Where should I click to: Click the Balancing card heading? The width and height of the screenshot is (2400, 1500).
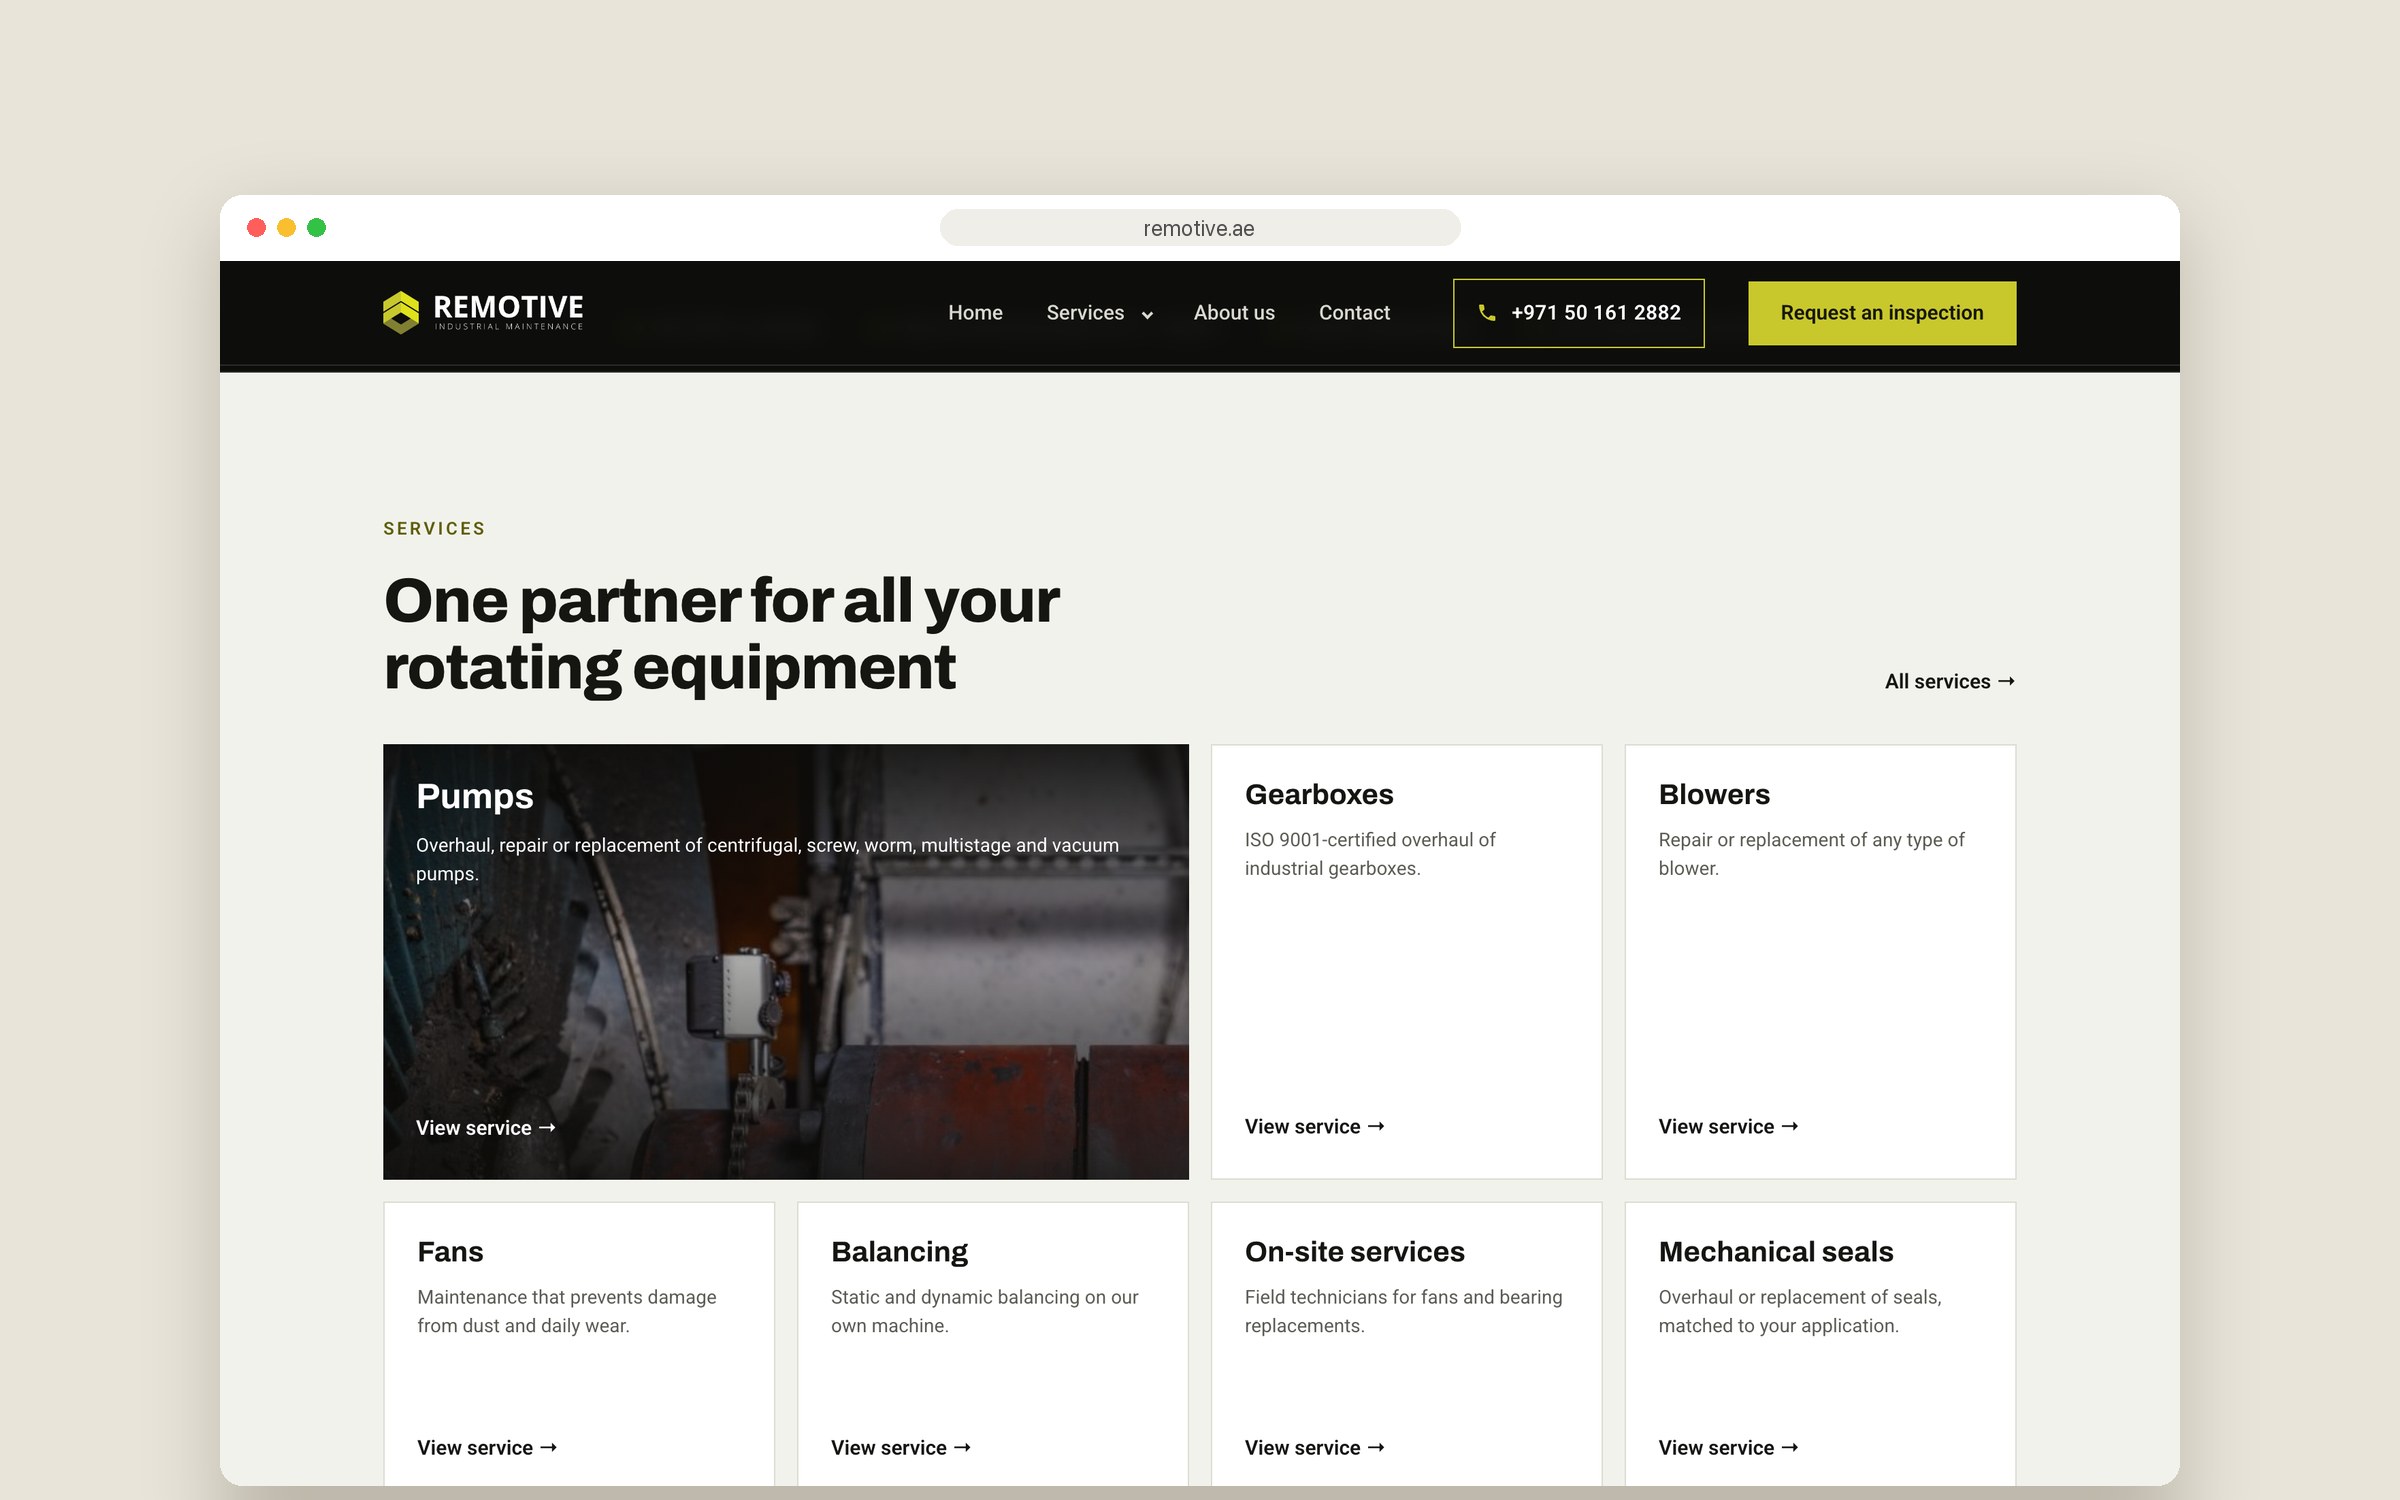pyautogui.click(x=899, y=1253)
